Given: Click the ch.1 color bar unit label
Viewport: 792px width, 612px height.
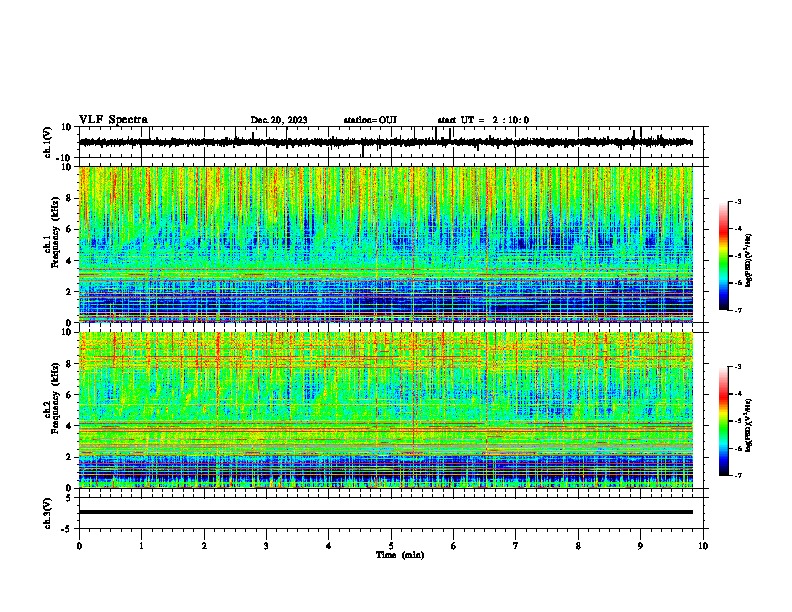Looking at the screenshot, I should click(x=748, y=261).
